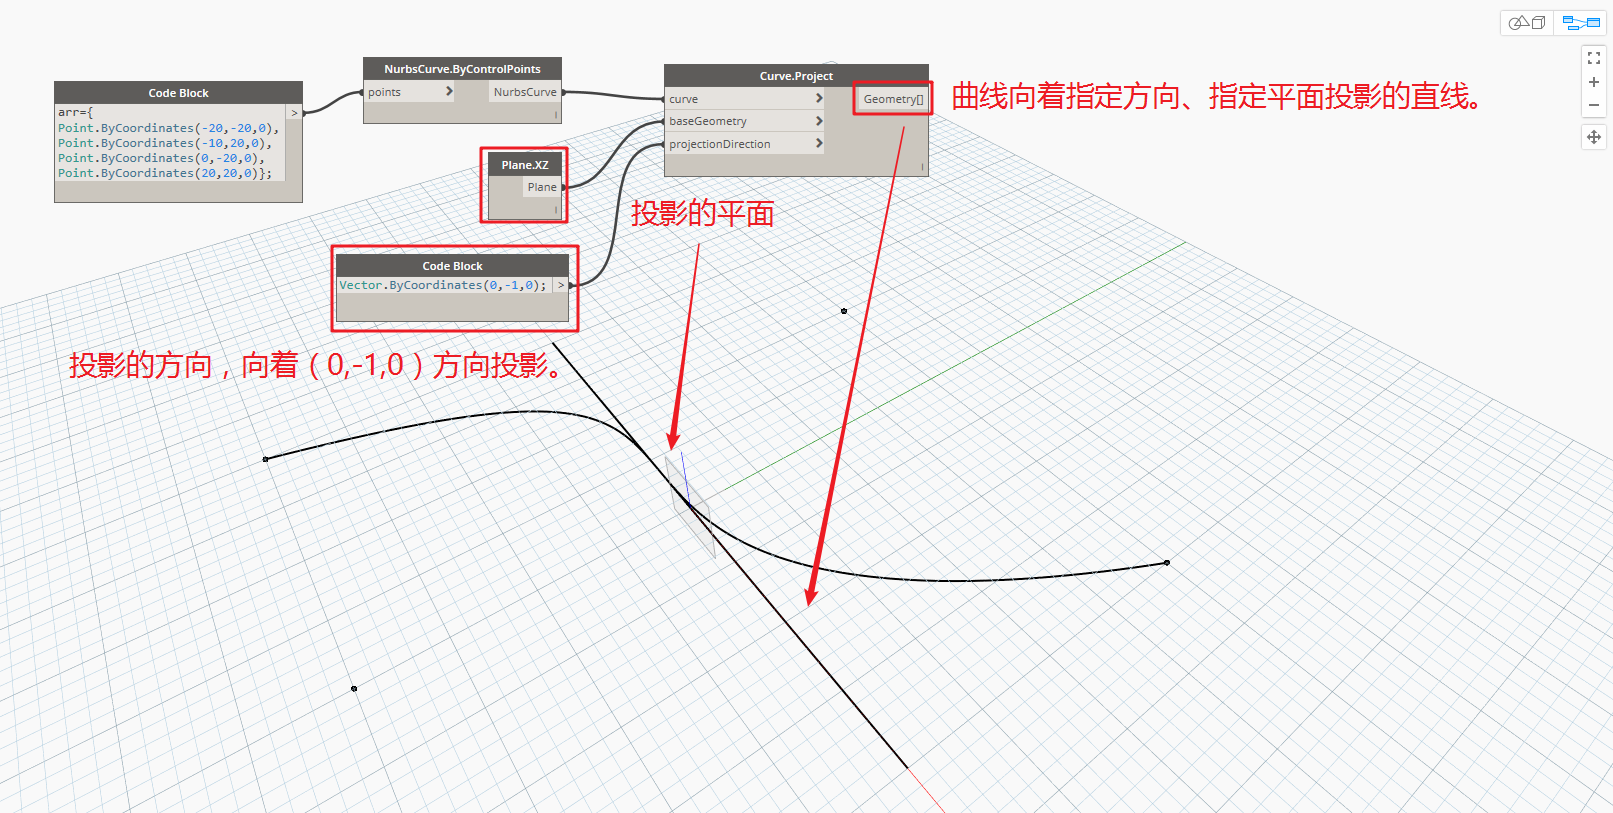Expand the chevron beside baseGeometry input
Screen dimensions: 1613x813
pyautogui.click(x=819, y=121)
